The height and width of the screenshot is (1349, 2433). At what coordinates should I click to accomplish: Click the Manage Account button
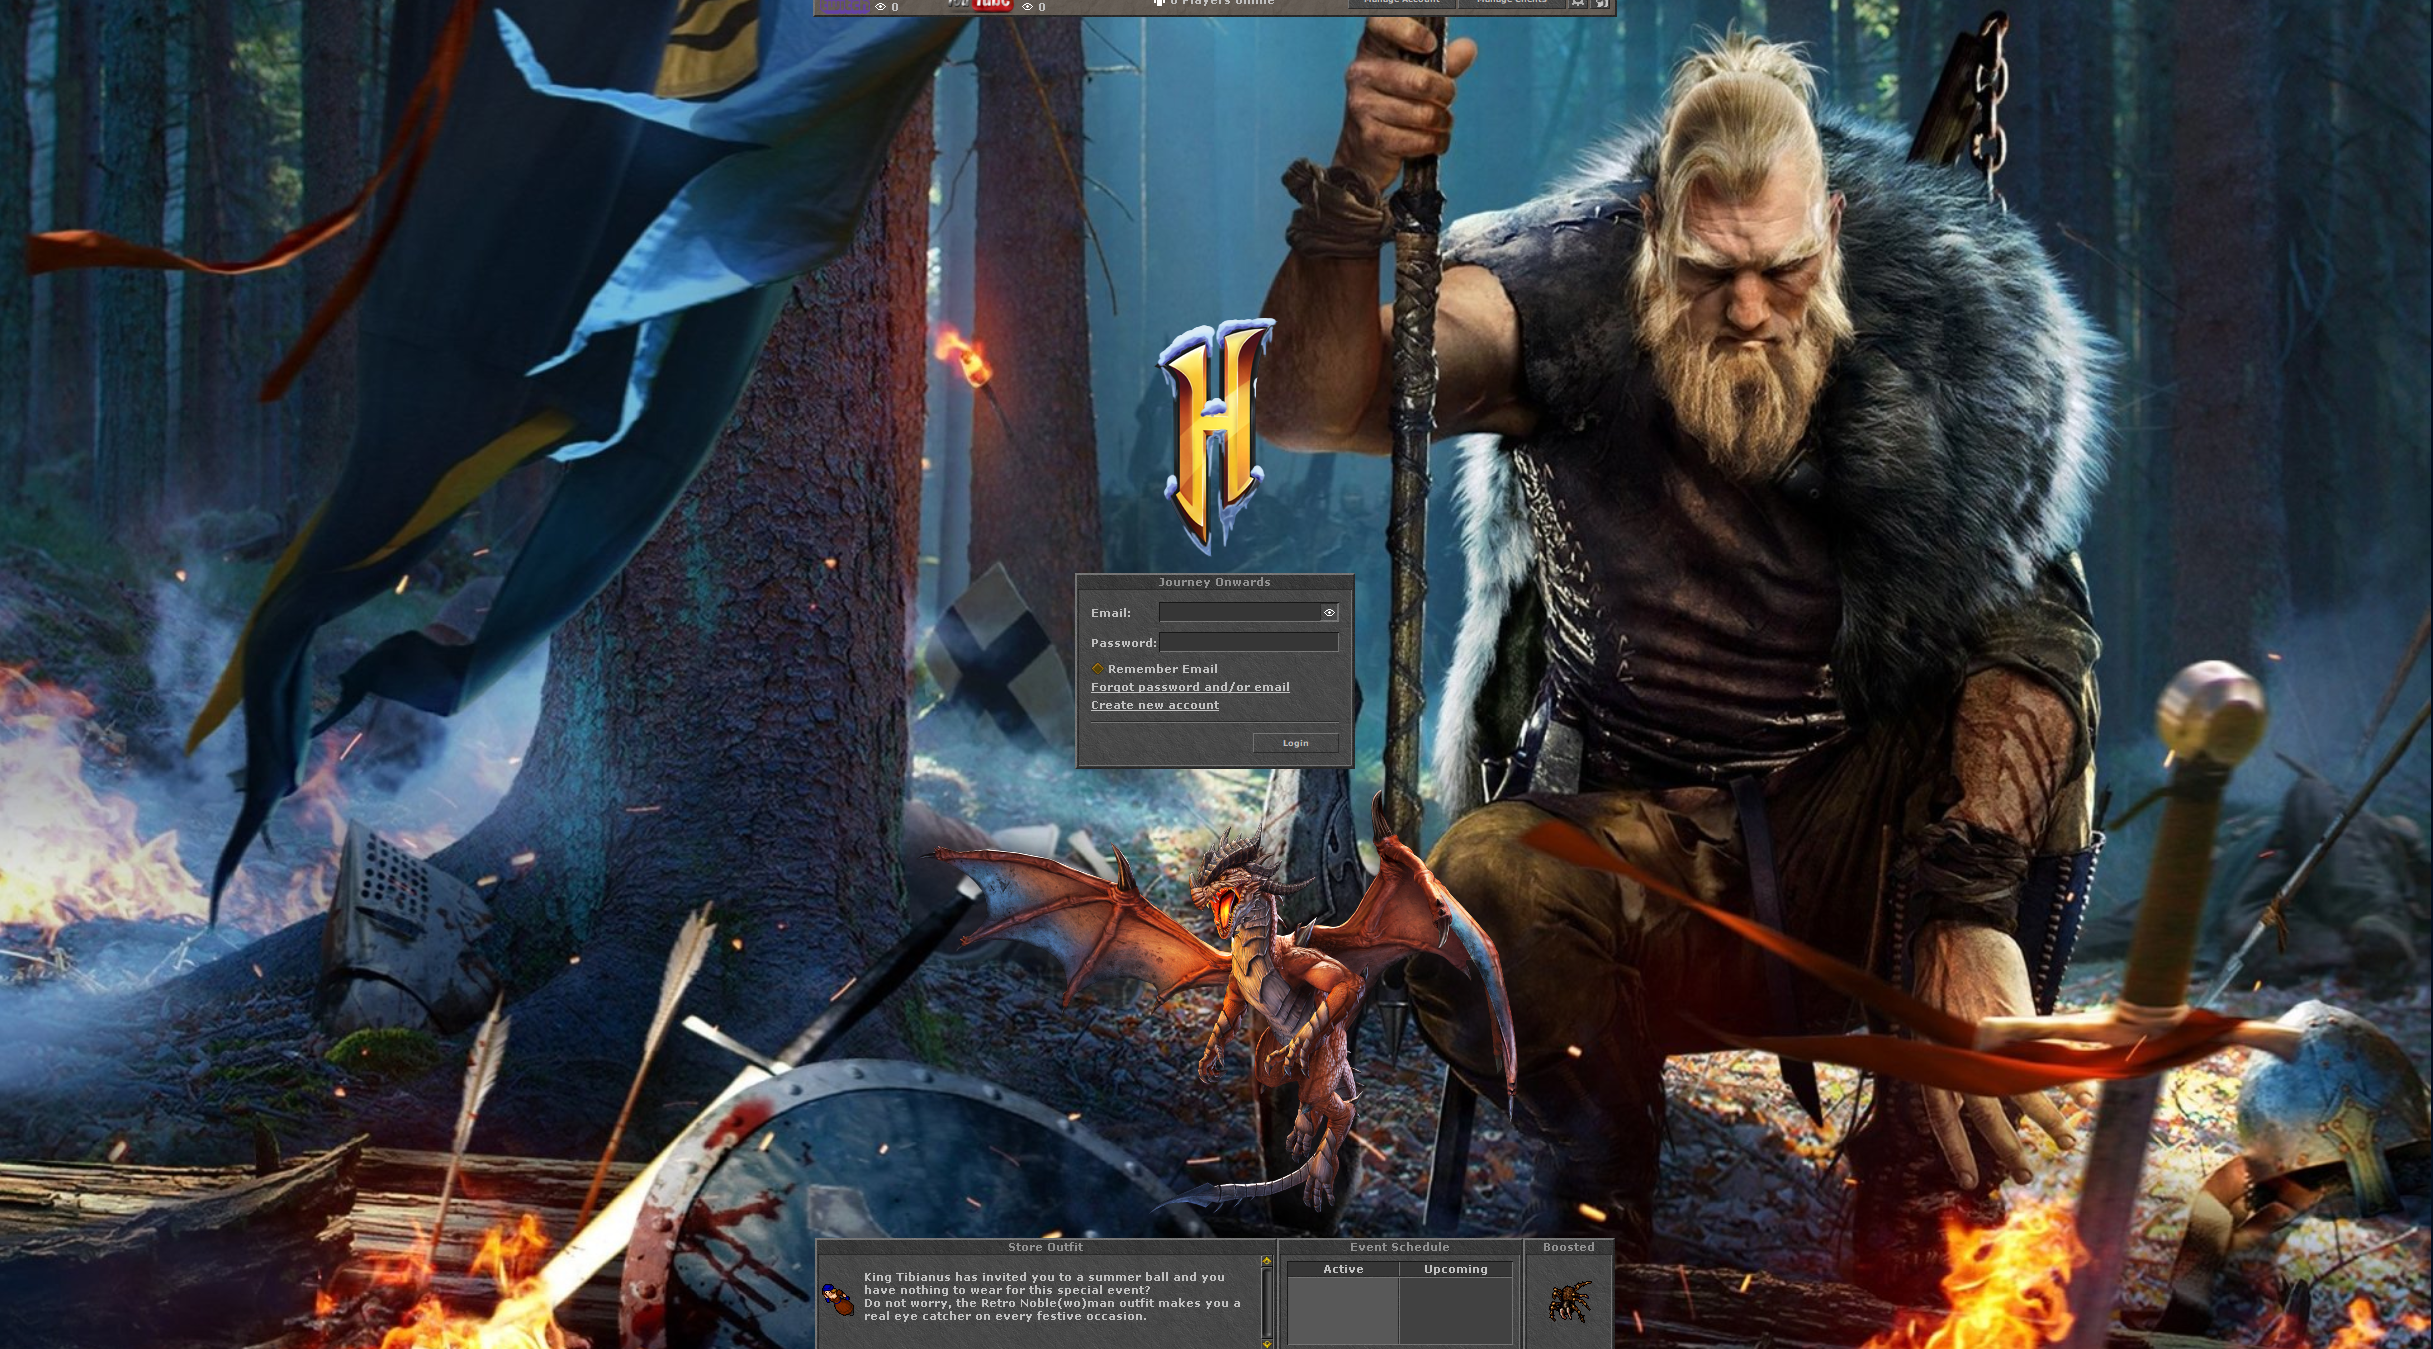click(x=1401, y=4)
